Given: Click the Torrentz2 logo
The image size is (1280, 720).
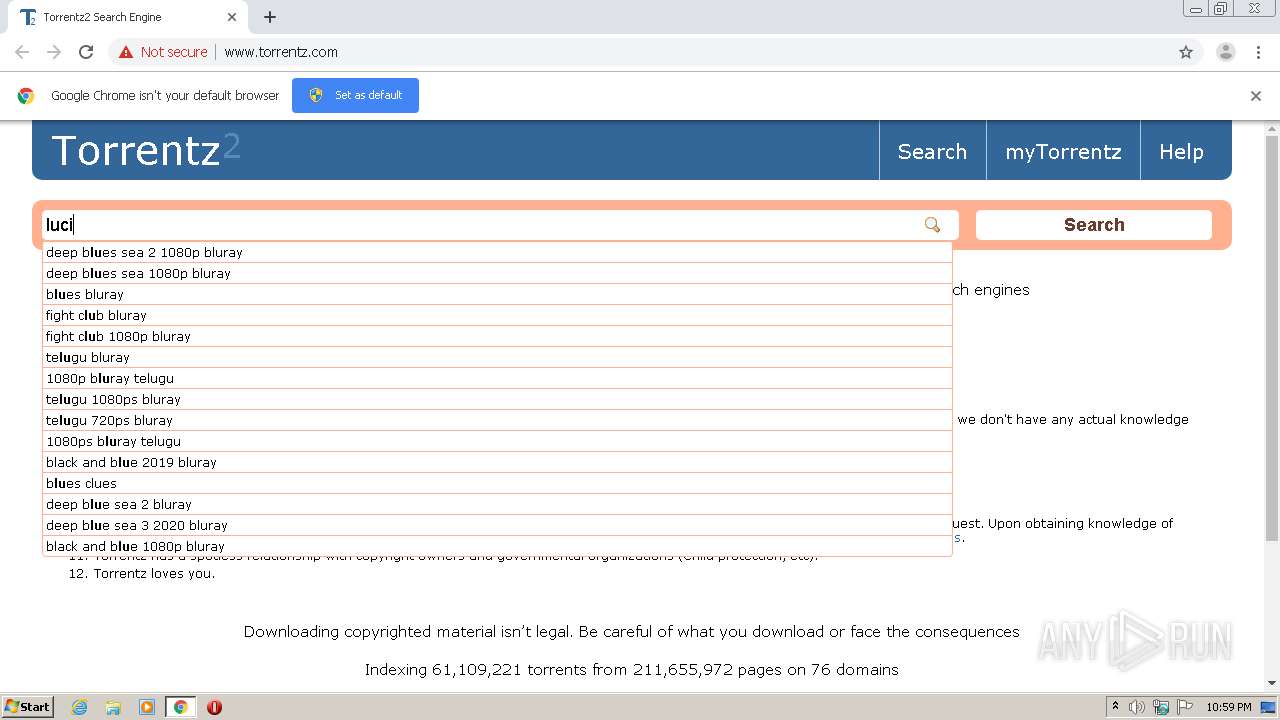Looking at the screenshot, I should pyautogui.click(x=146, y=150).
